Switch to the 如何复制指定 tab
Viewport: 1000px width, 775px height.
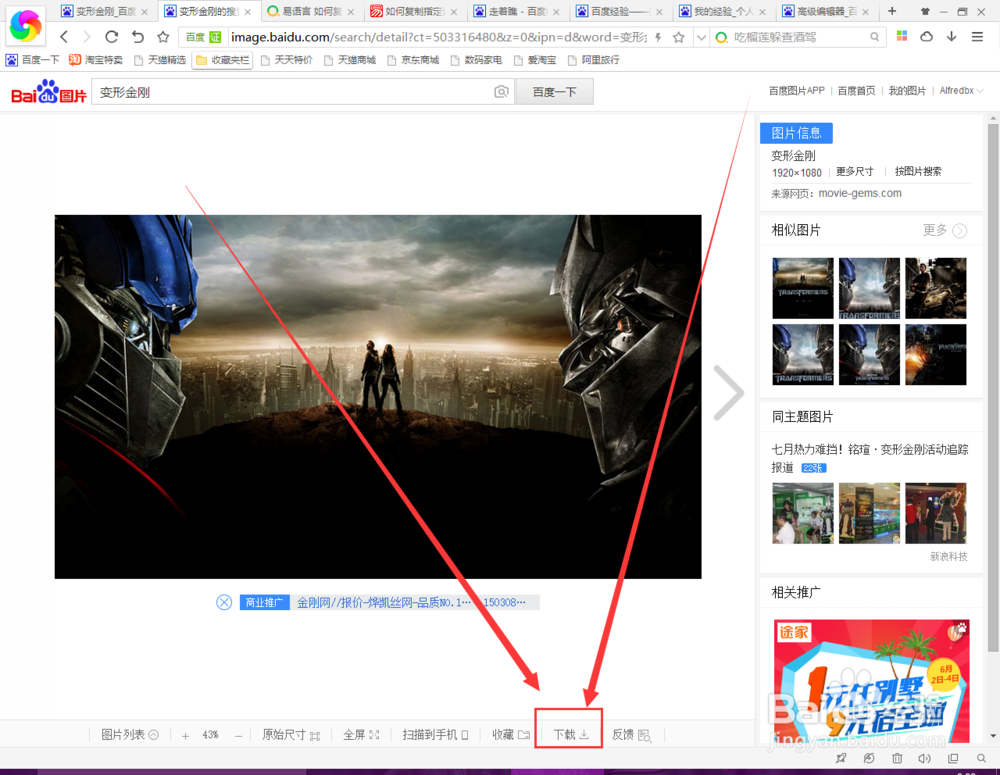pos(415,11)
